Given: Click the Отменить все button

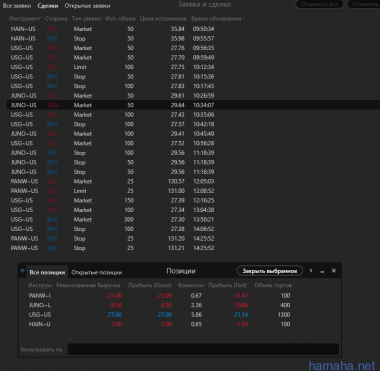Looking at the screenshot, I should 319,4.
